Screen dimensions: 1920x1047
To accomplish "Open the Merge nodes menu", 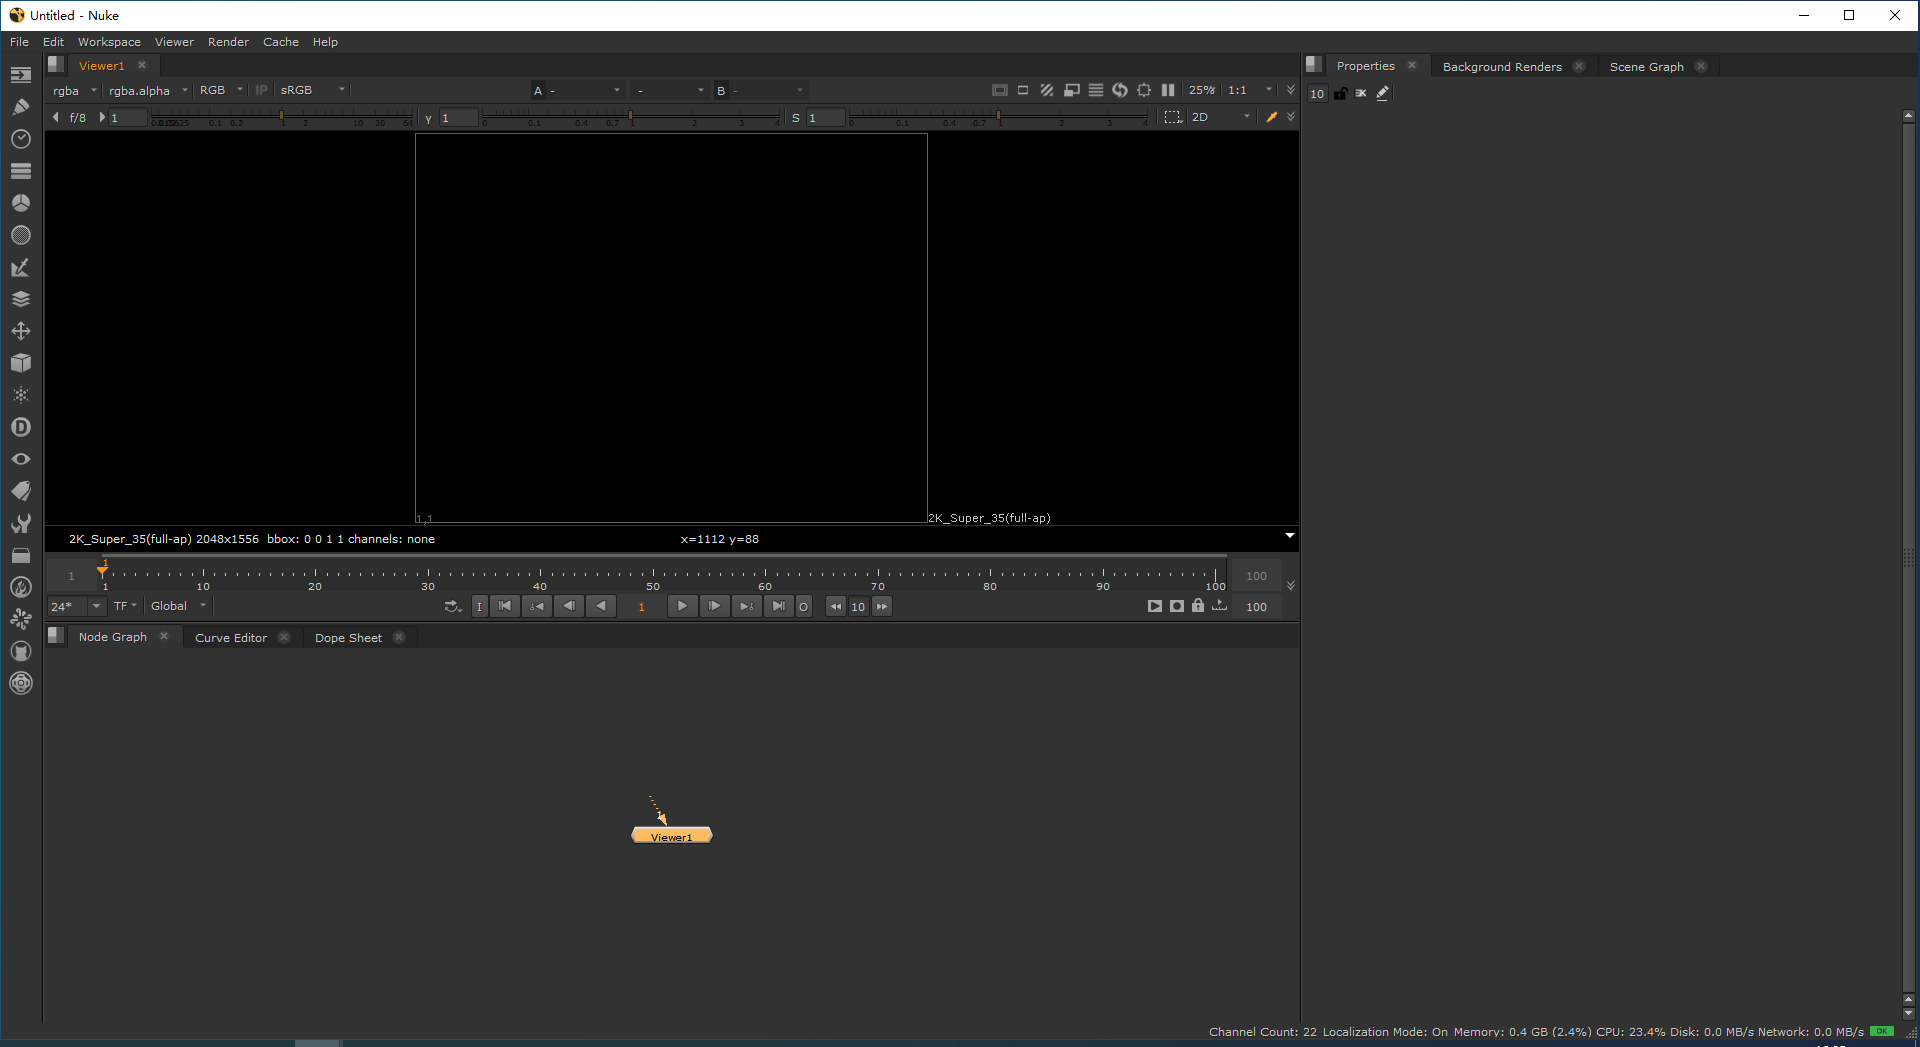I will click(21, 299).
